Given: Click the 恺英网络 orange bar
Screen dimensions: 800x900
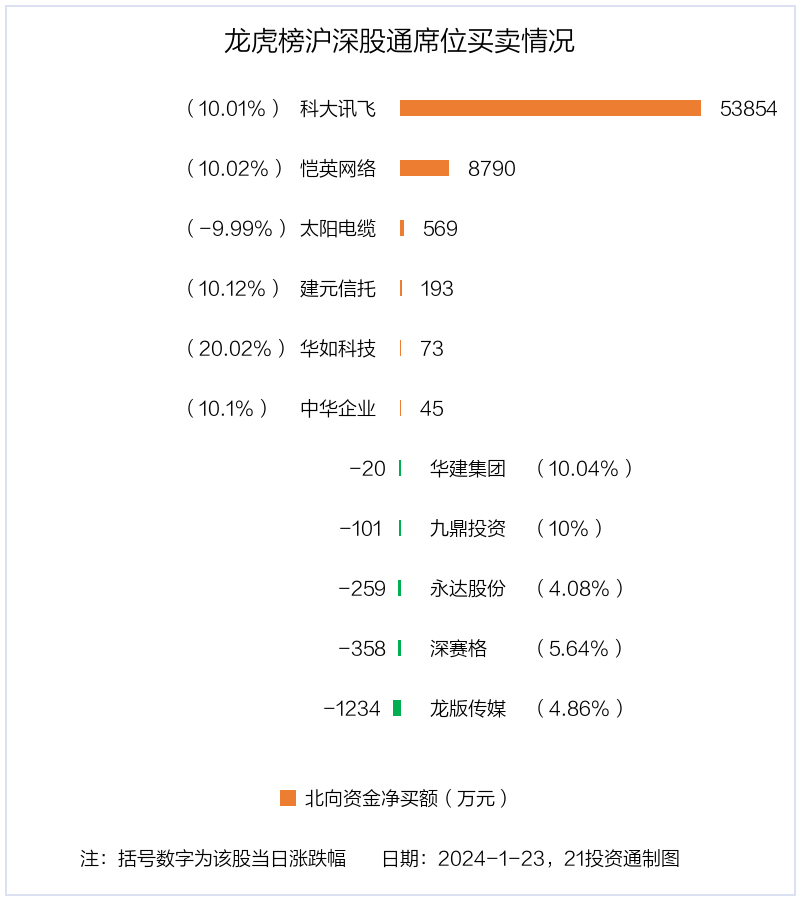Looking at the screenshot, I should pyautogui.click(x=424, y=168).
